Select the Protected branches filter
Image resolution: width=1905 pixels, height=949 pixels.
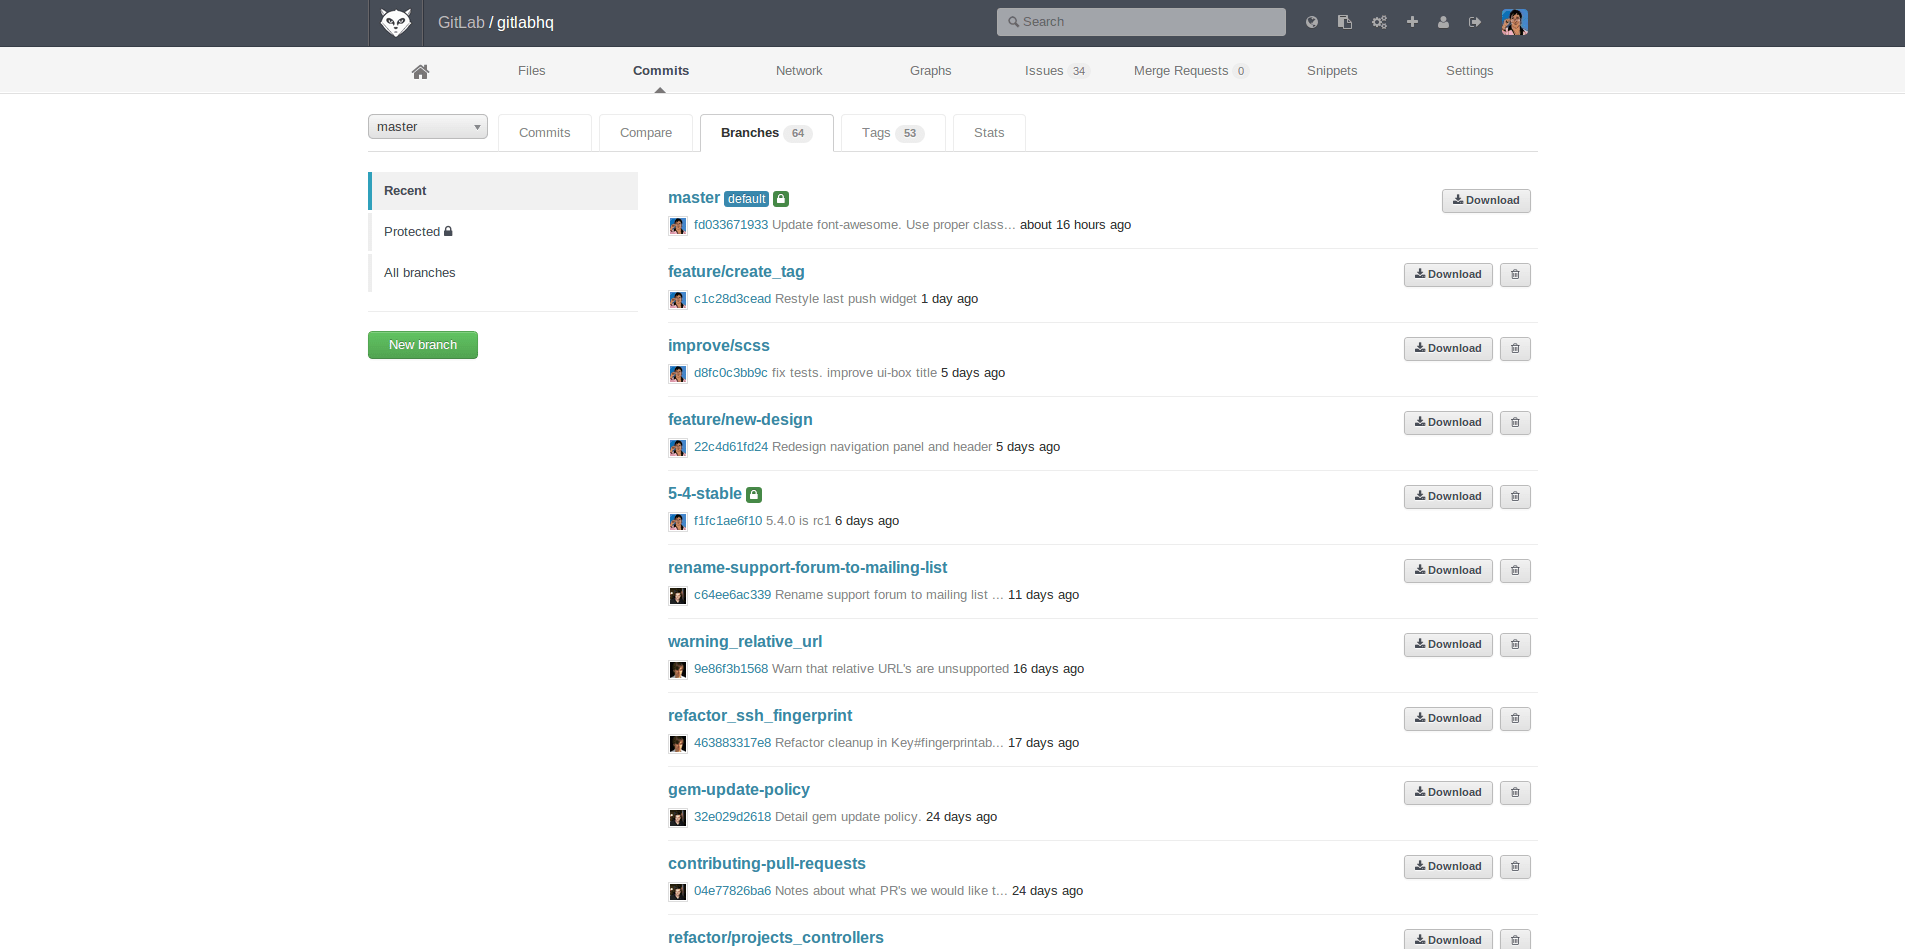click(x=416, y=231)
